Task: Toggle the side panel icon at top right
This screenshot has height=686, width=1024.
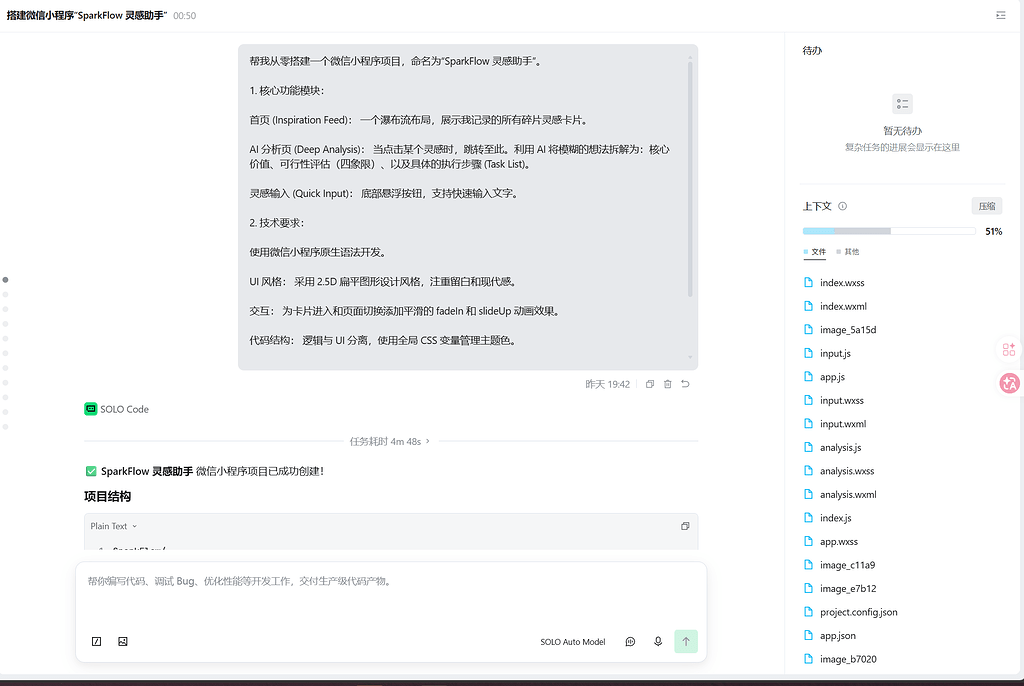Action: click(1000, 15)
